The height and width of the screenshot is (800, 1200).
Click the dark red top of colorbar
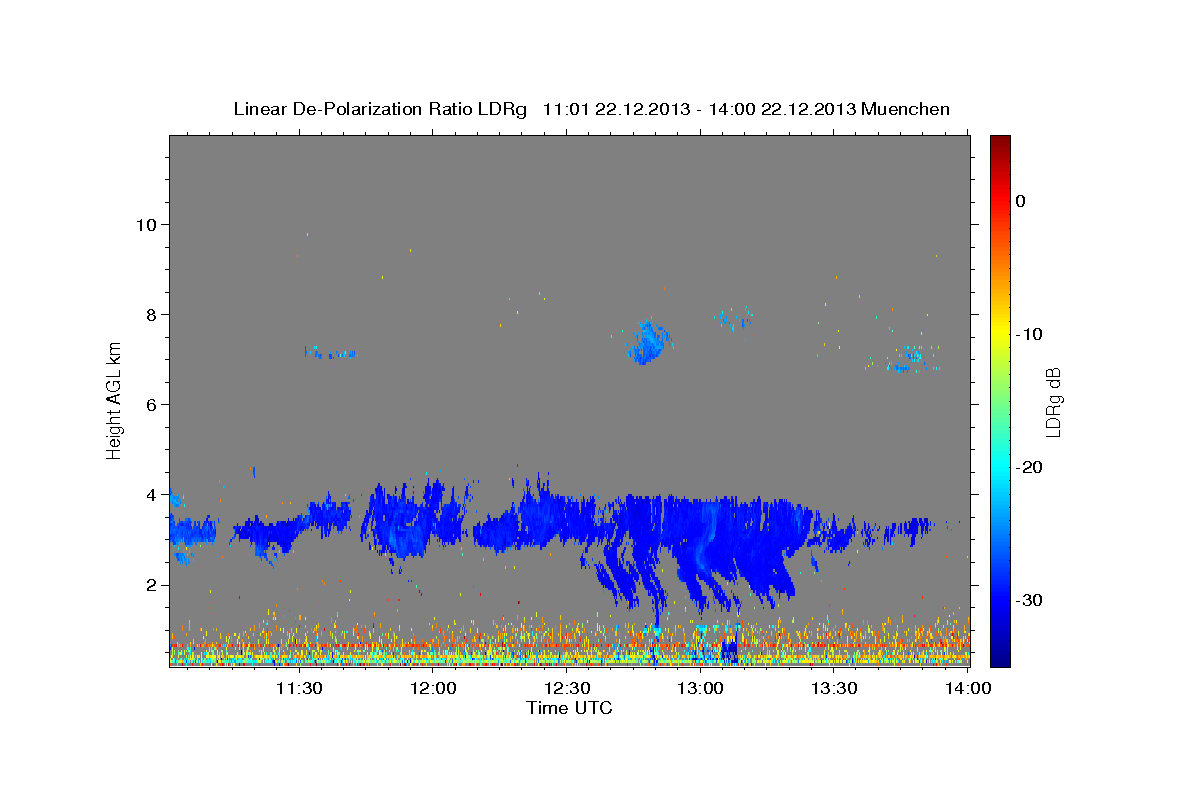(1000, 145)
